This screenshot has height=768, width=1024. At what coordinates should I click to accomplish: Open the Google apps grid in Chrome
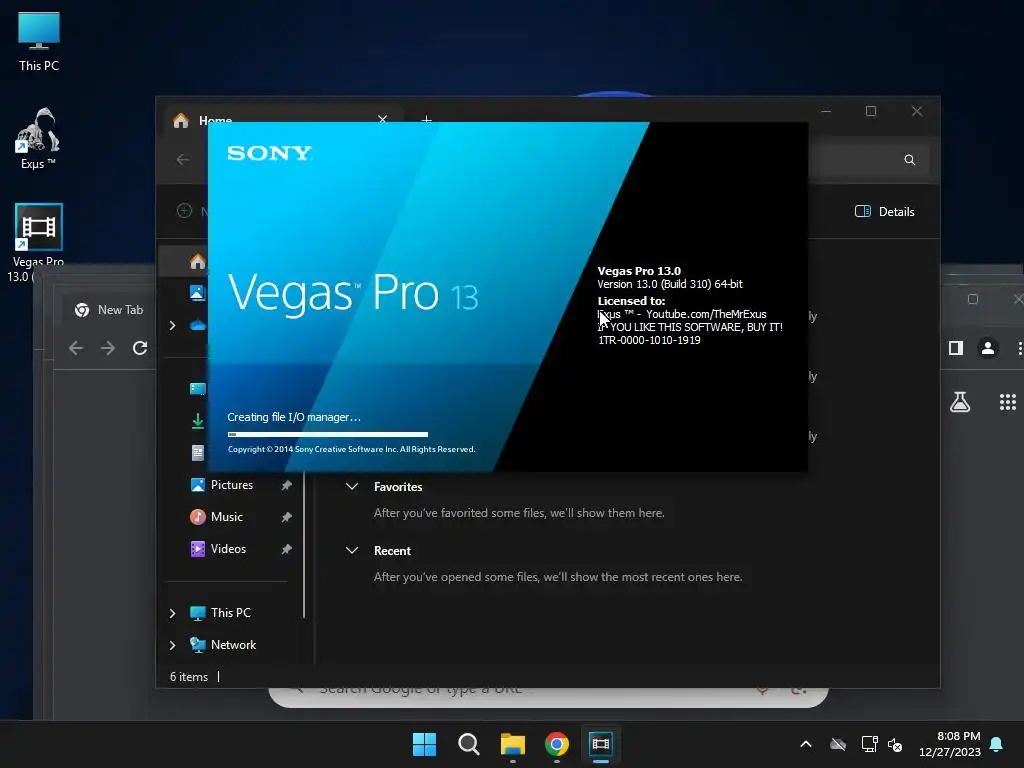(1008, 402)
